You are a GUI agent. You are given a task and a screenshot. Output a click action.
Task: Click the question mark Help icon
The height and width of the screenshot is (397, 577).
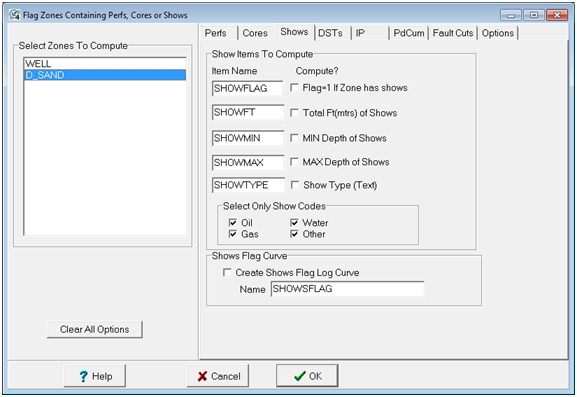(x=84, y=376)
